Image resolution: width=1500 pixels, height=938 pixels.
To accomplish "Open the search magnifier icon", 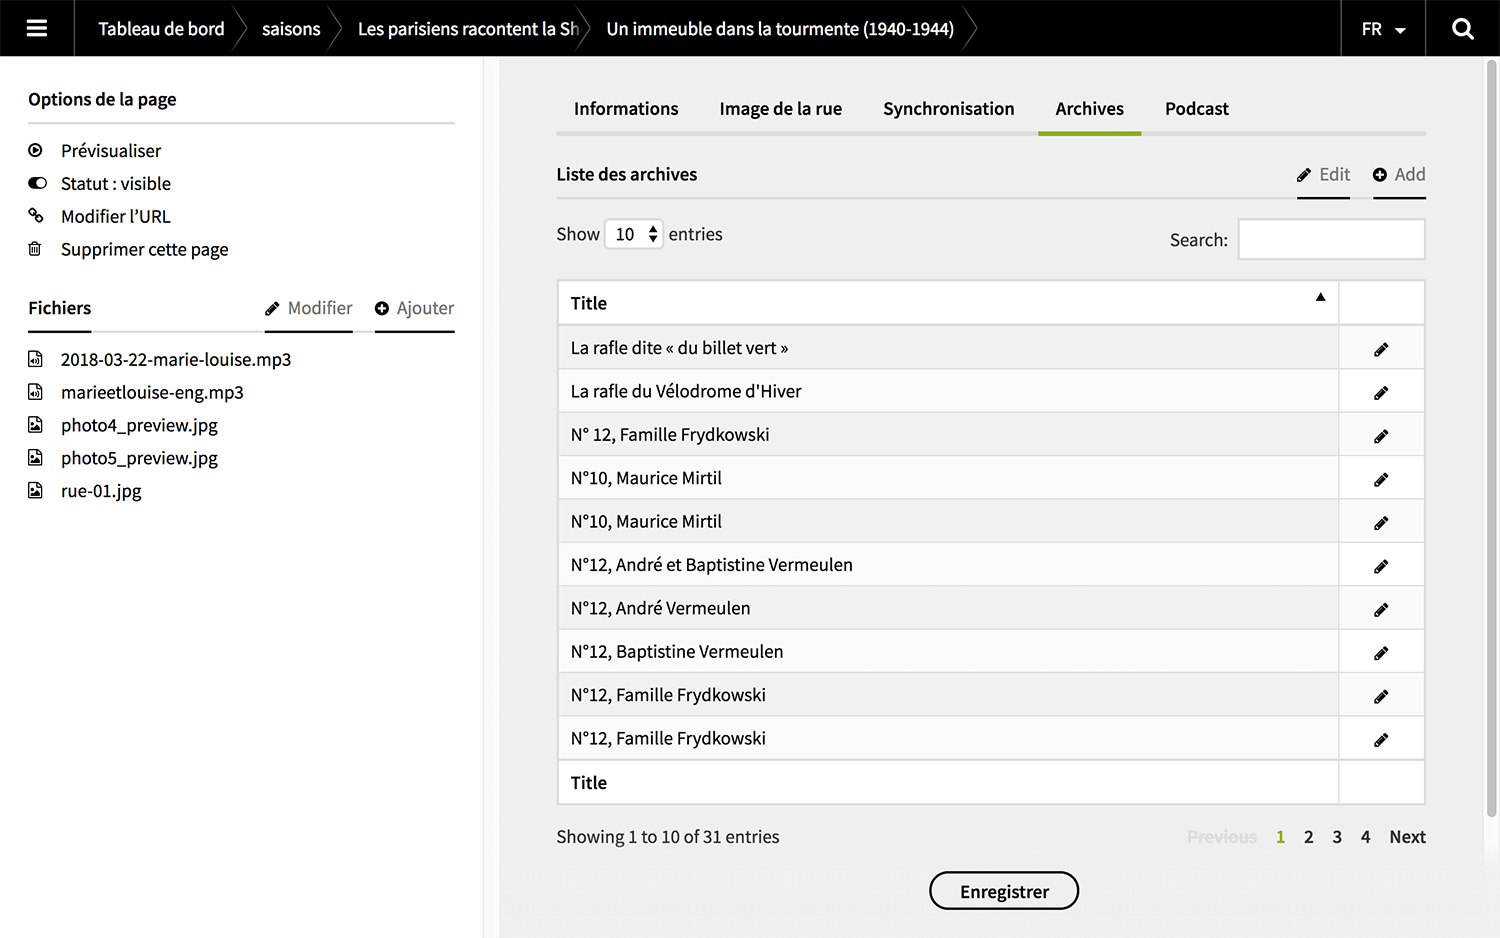I will [x=1462, y=29].
